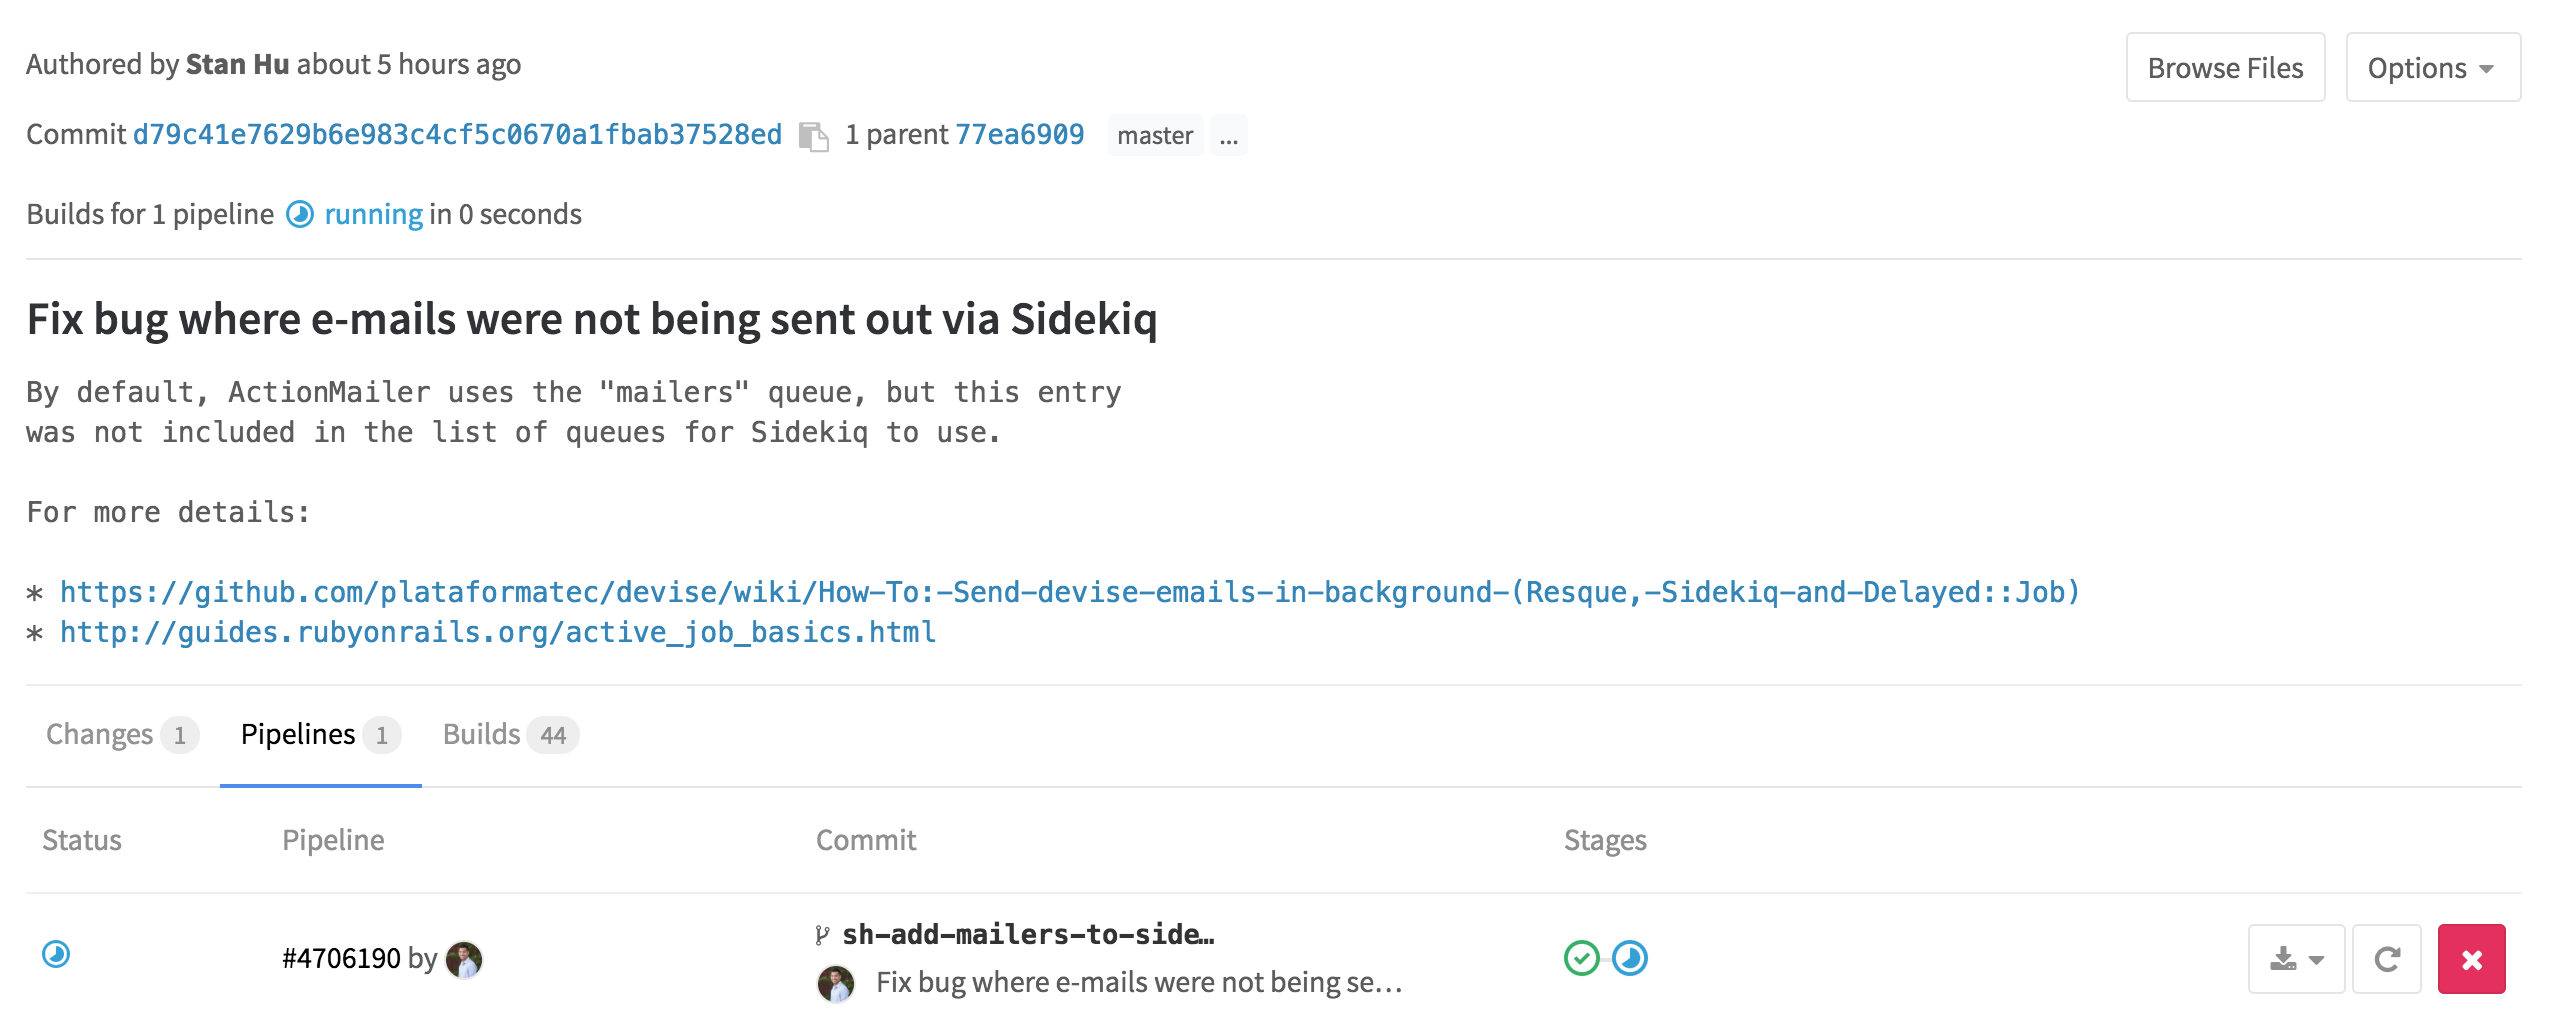Retry the pipeline
This screenshot has width=2554, height=1026.
point(2388,958)
